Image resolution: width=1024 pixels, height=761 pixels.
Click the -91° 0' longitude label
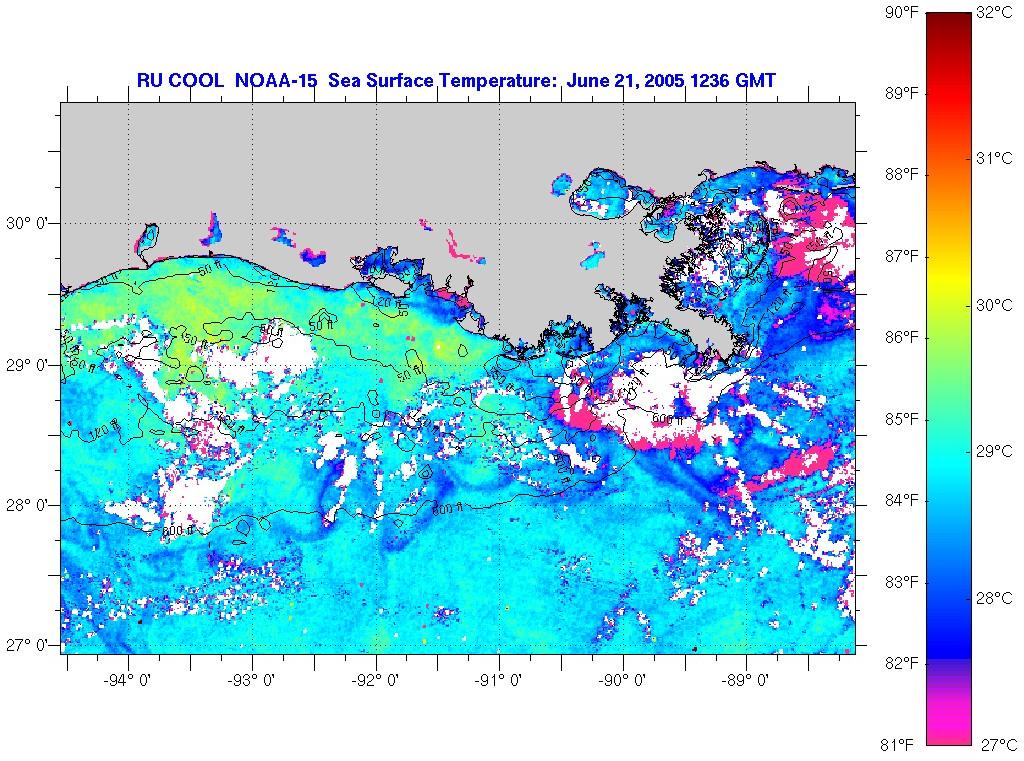(x=500, y=681)
